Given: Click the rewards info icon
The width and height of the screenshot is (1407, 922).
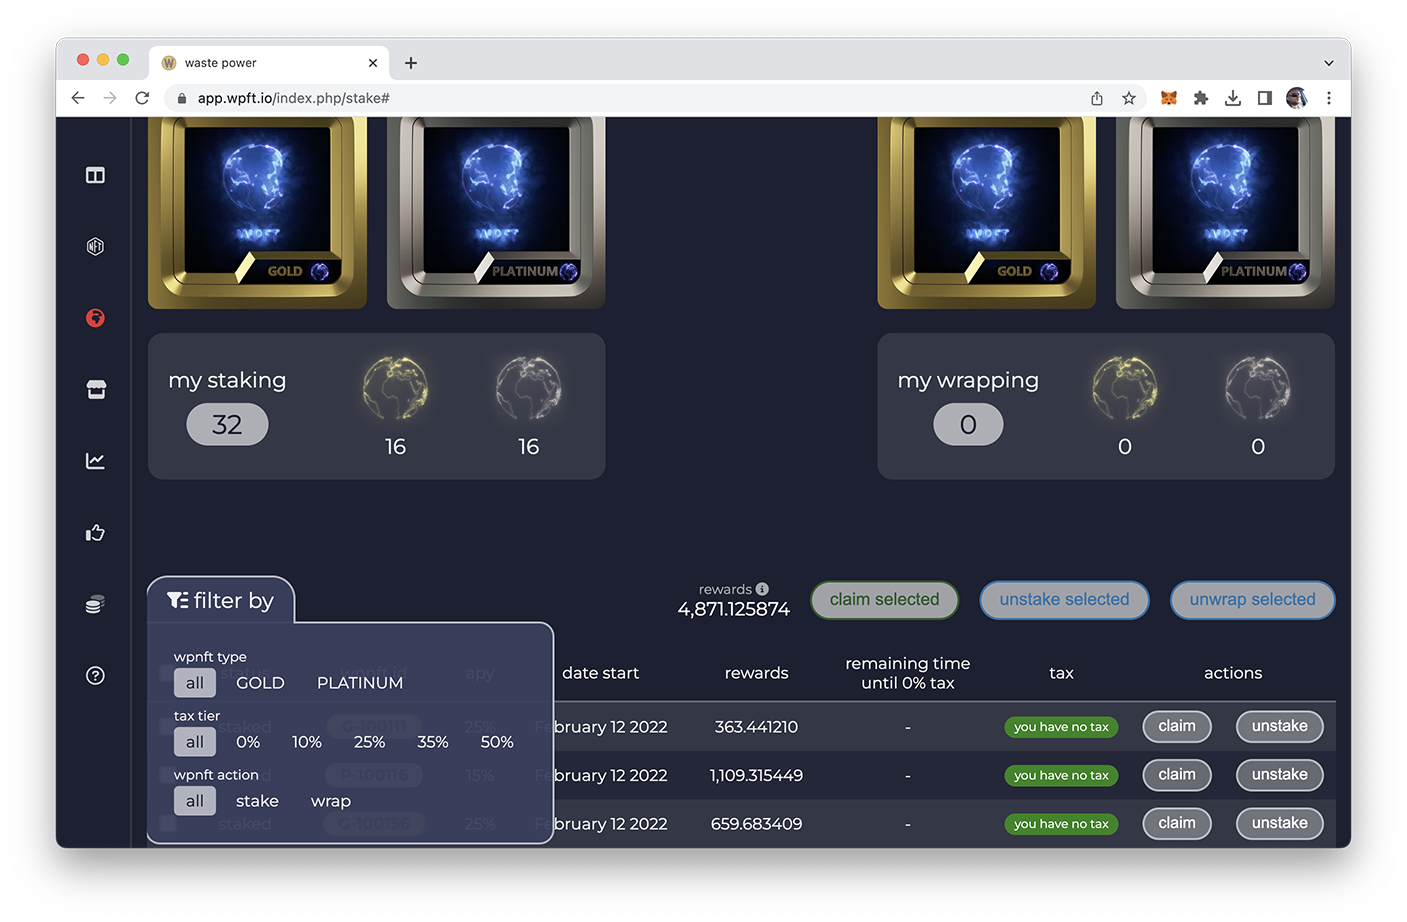Looking at the screenshot, I should pyautogui.click(x=762, y=589).
